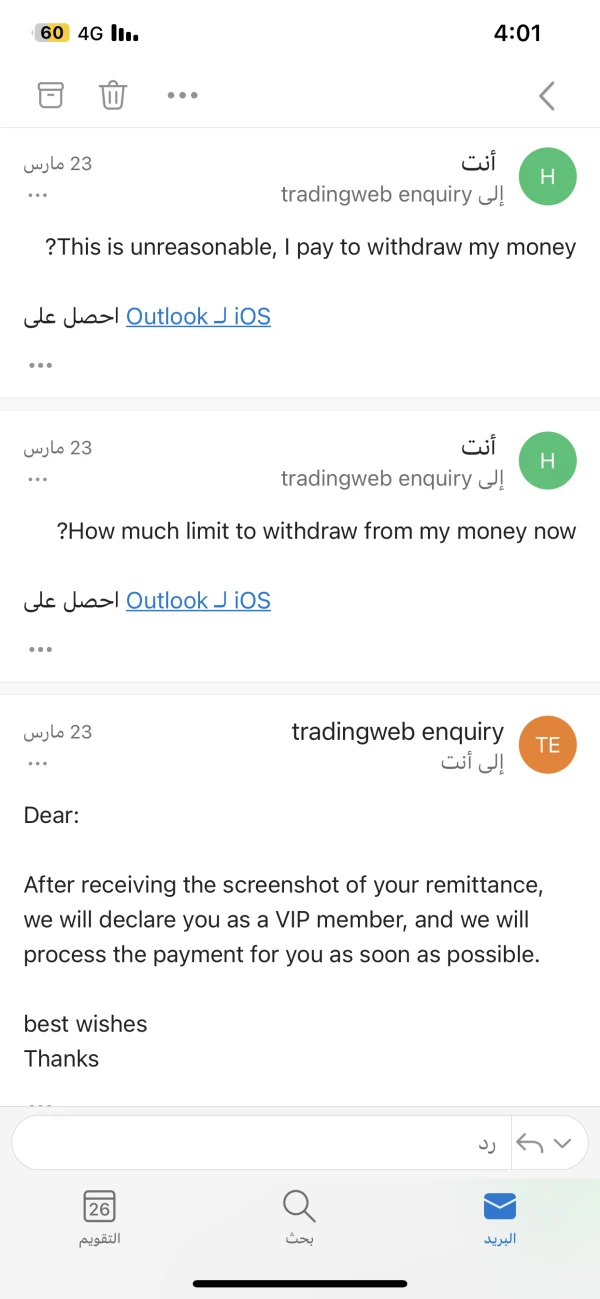
Task: Open options under first message's date
Action: 38,194
